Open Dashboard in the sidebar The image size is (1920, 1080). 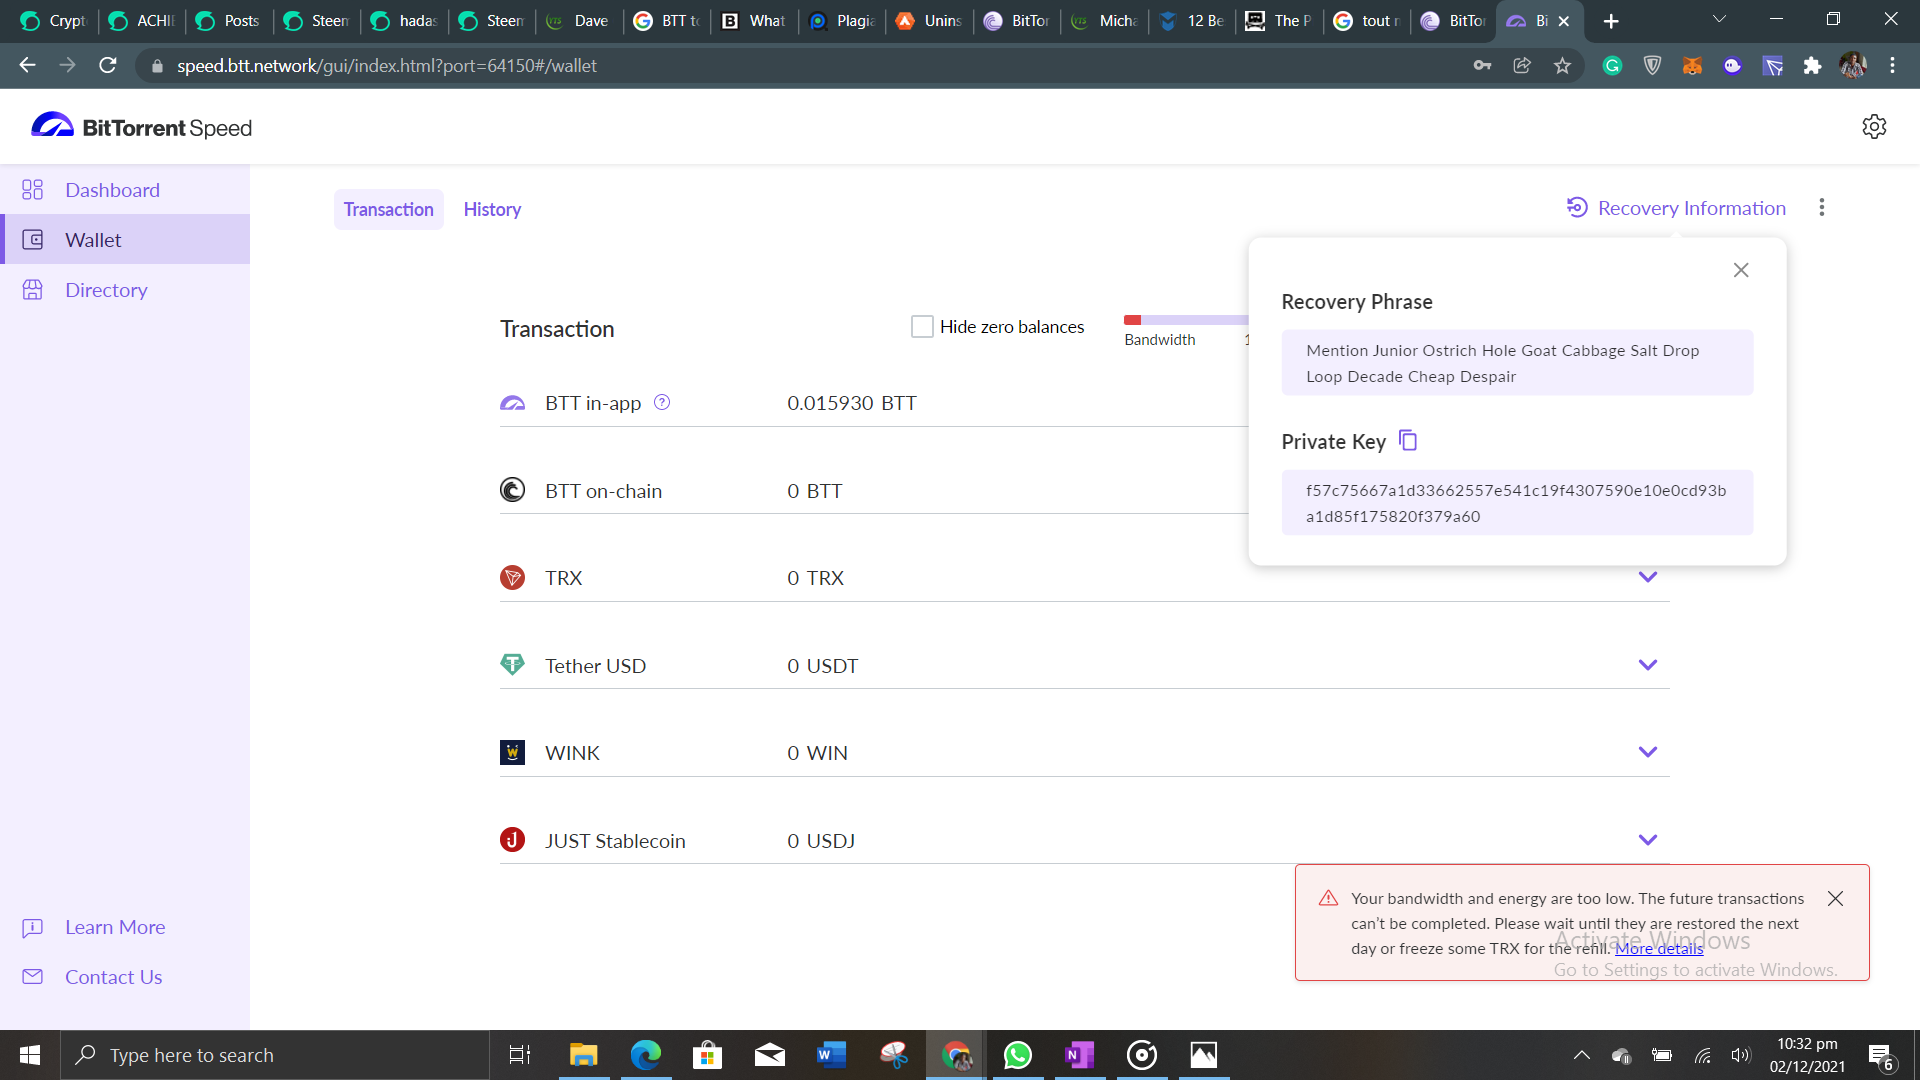pos(125,190)
